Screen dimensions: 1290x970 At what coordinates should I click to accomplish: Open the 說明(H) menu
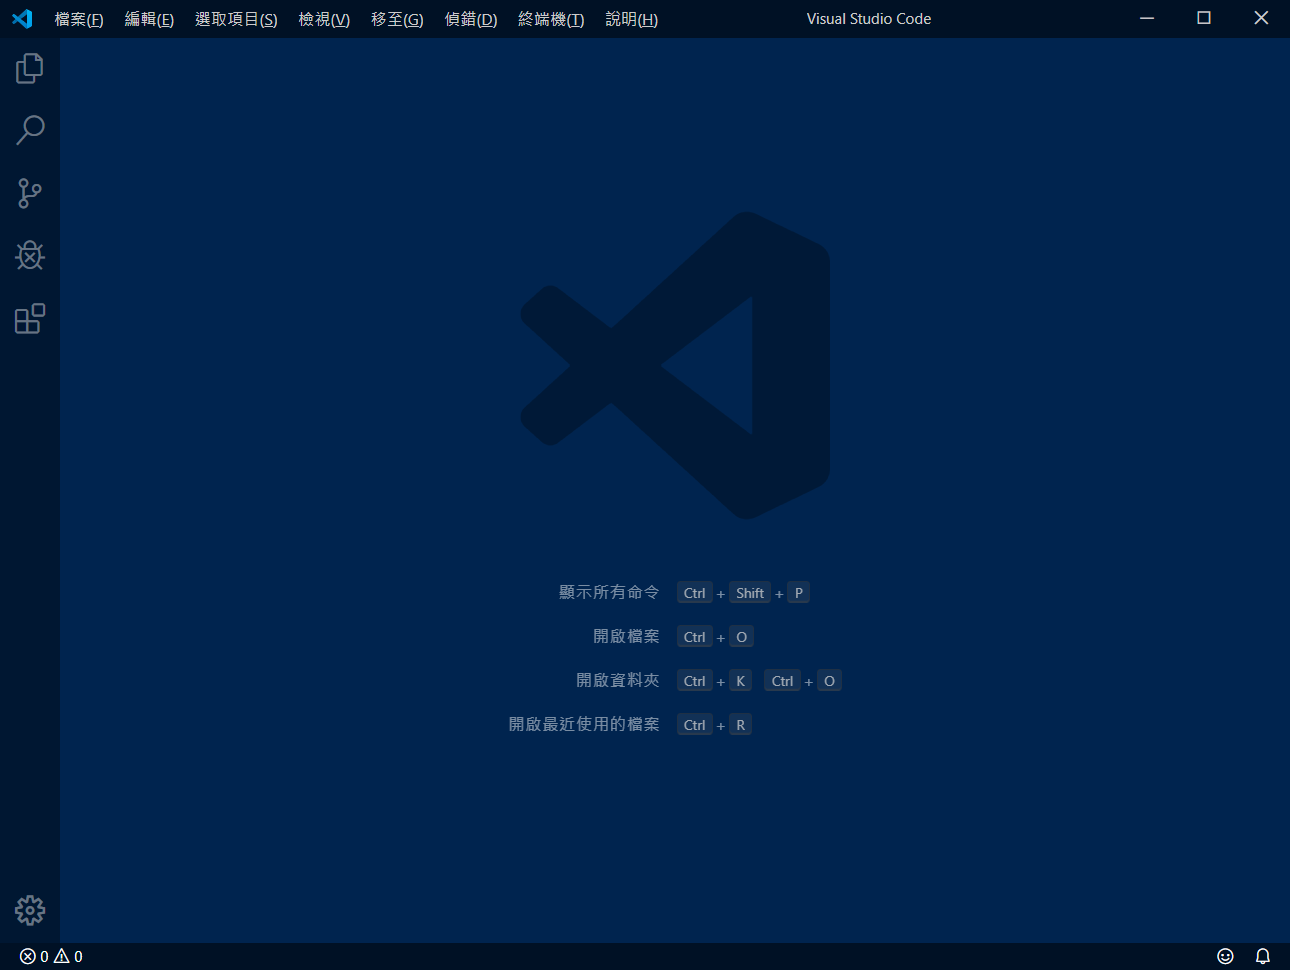pos(631,19)
